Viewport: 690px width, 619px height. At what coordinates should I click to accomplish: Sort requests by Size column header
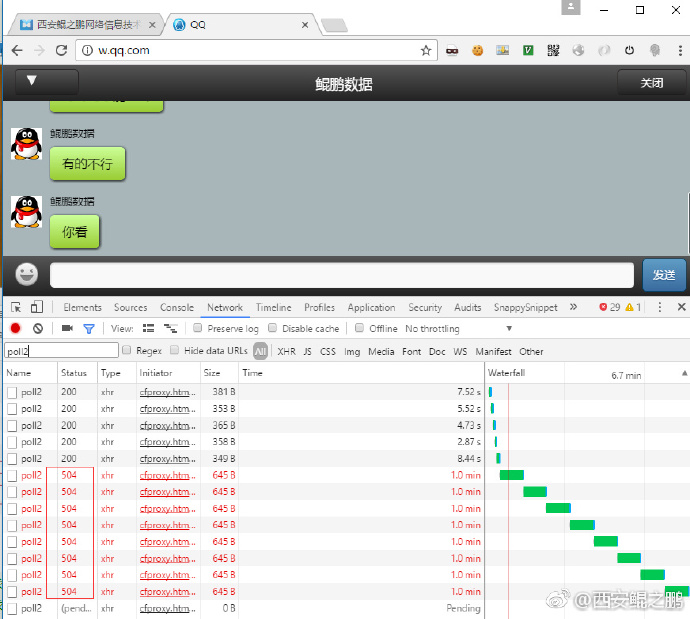tap(219, 373)
